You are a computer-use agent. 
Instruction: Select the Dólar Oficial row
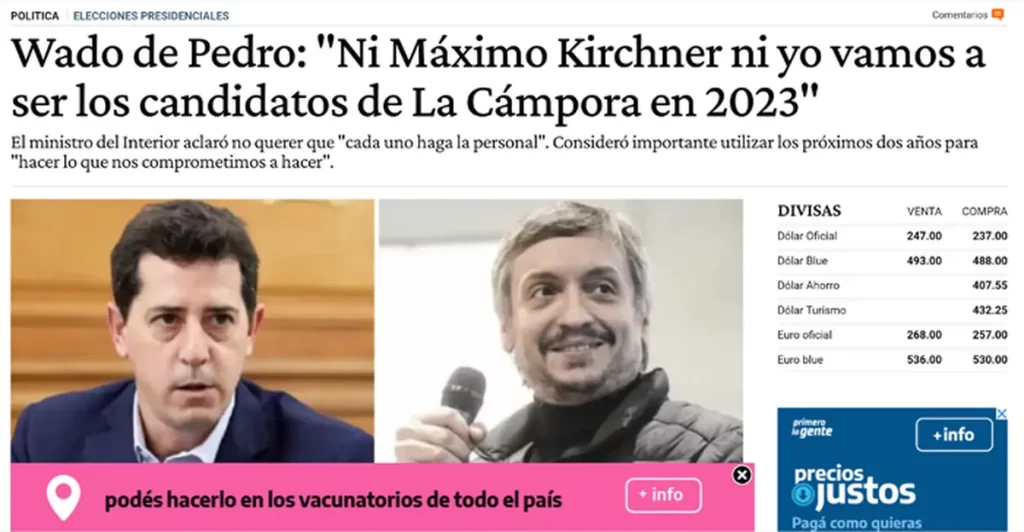[x=892, y=236]
